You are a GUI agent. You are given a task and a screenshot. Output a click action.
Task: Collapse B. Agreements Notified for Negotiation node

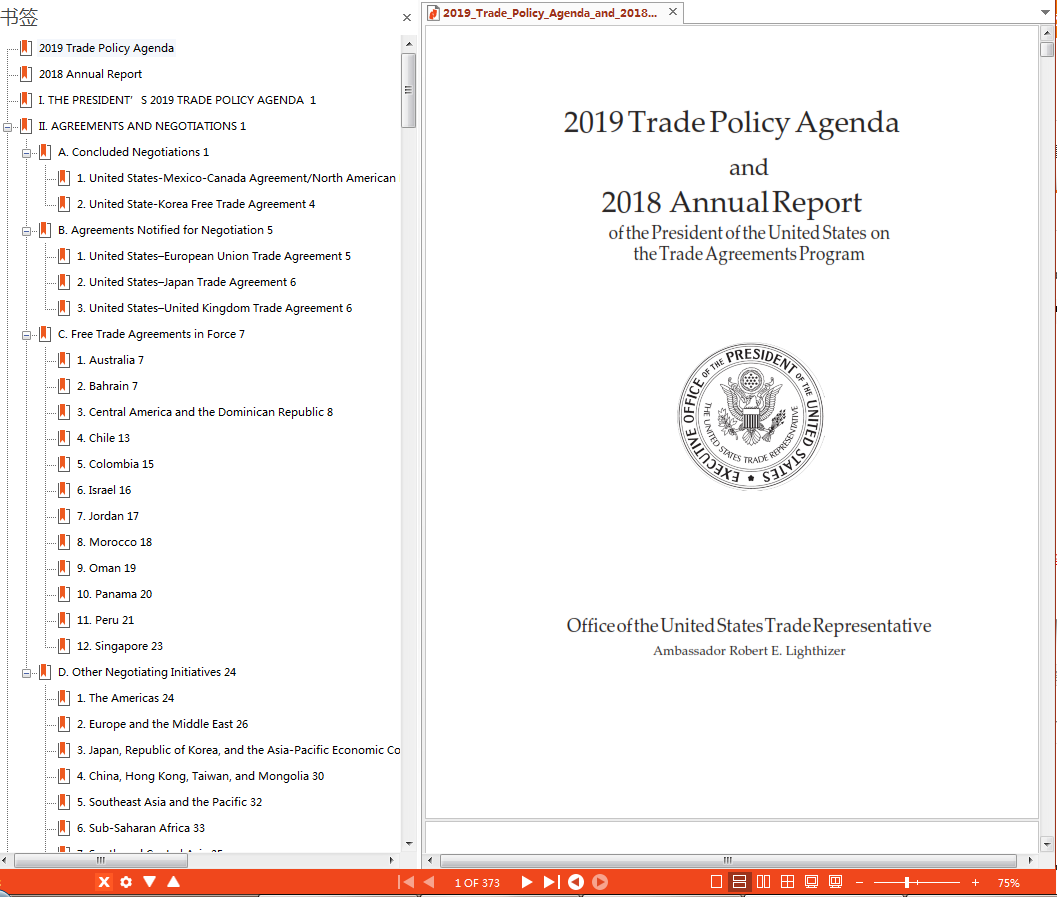(26, 230)
